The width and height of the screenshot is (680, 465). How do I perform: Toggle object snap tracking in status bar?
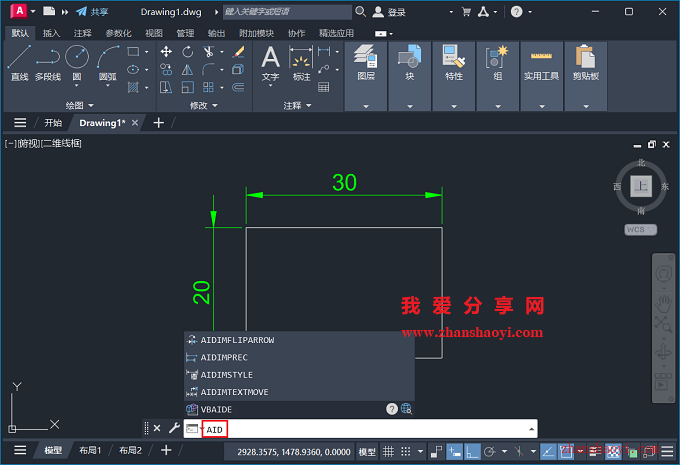point(548,452)
